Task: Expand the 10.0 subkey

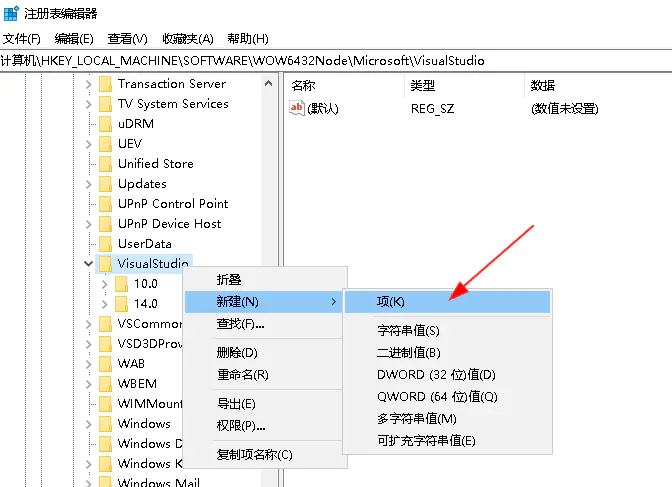Action: (105, 284)
